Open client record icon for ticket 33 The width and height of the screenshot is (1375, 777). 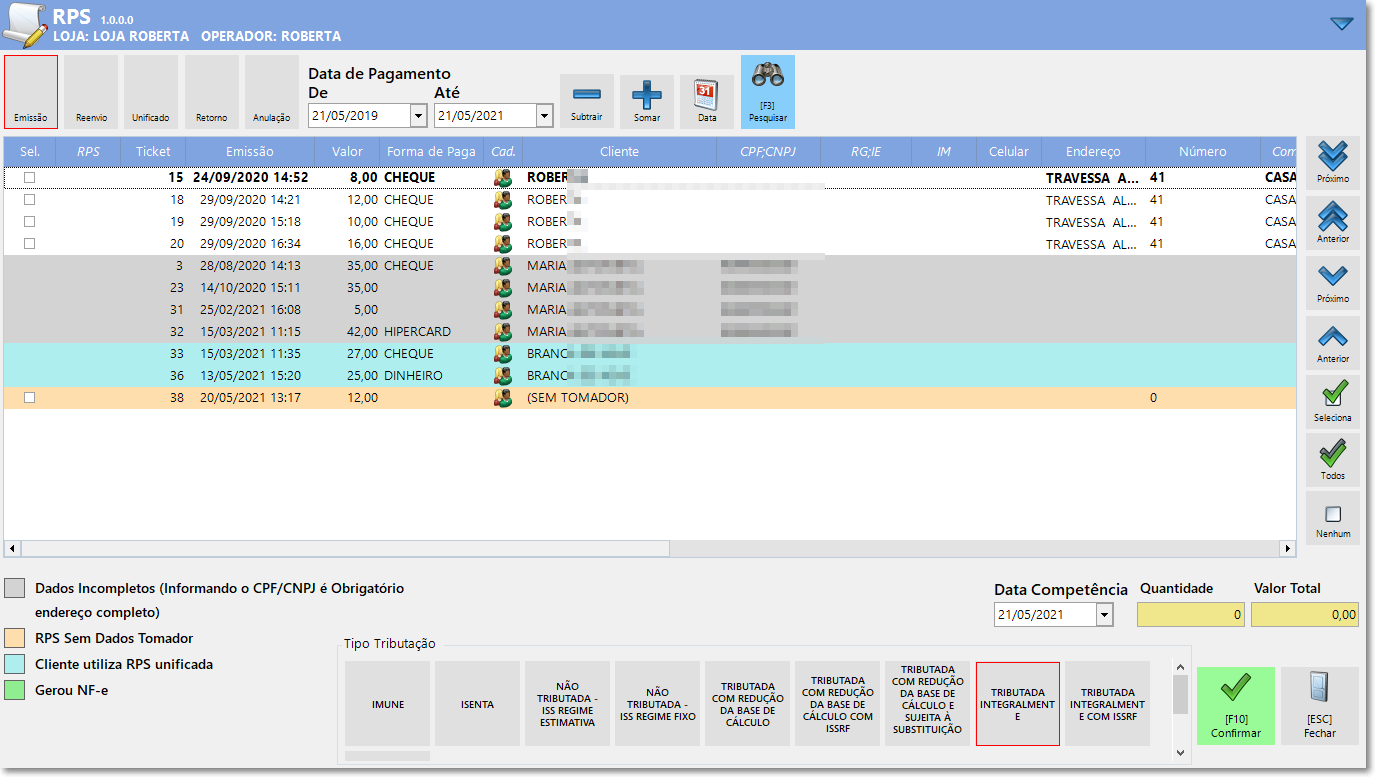(503, 354)
